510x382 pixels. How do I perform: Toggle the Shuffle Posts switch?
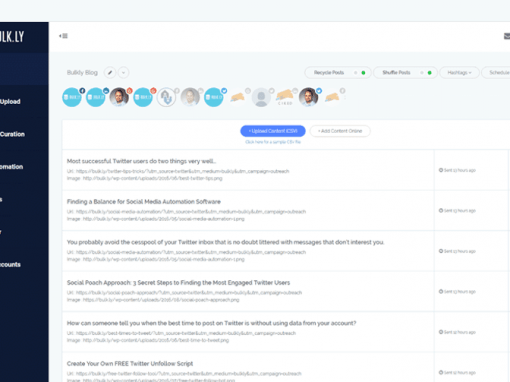426,73
